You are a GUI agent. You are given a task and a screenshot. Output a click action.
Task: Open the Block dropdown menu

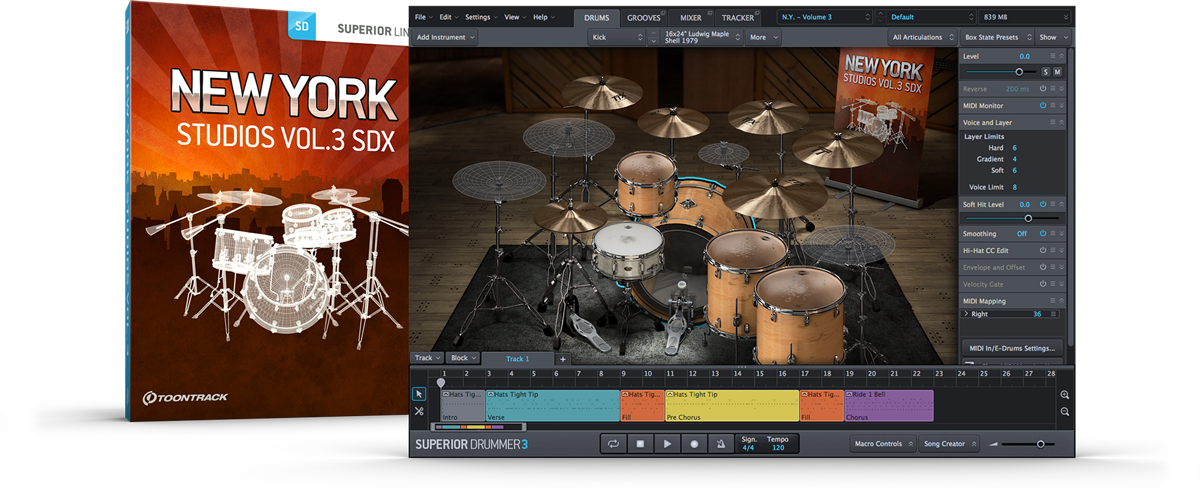click(463, 358)
